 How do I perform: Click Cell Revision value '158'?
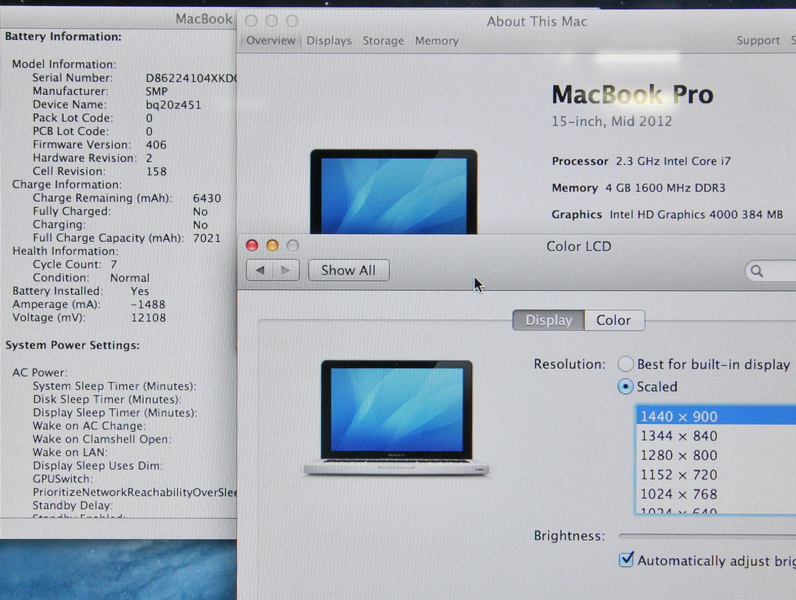(156, 172)
